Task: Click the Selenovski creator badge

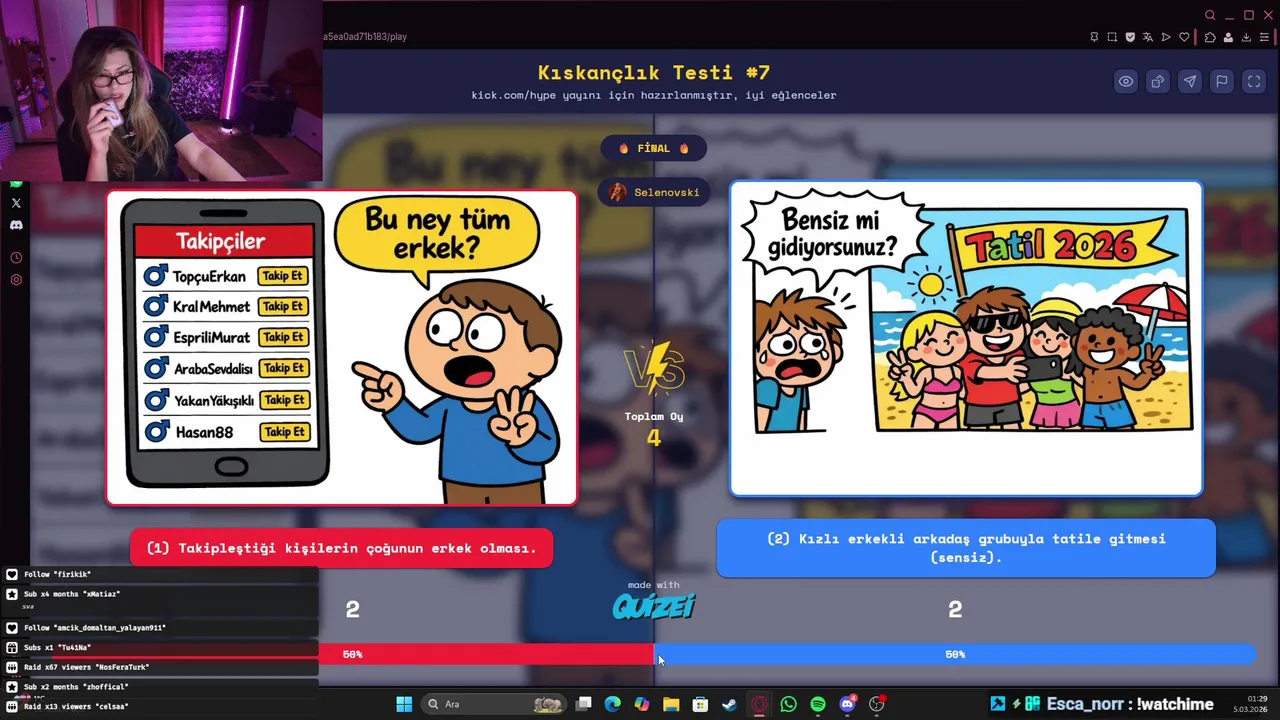Action: pyautogui.click(x=654, y=192)
